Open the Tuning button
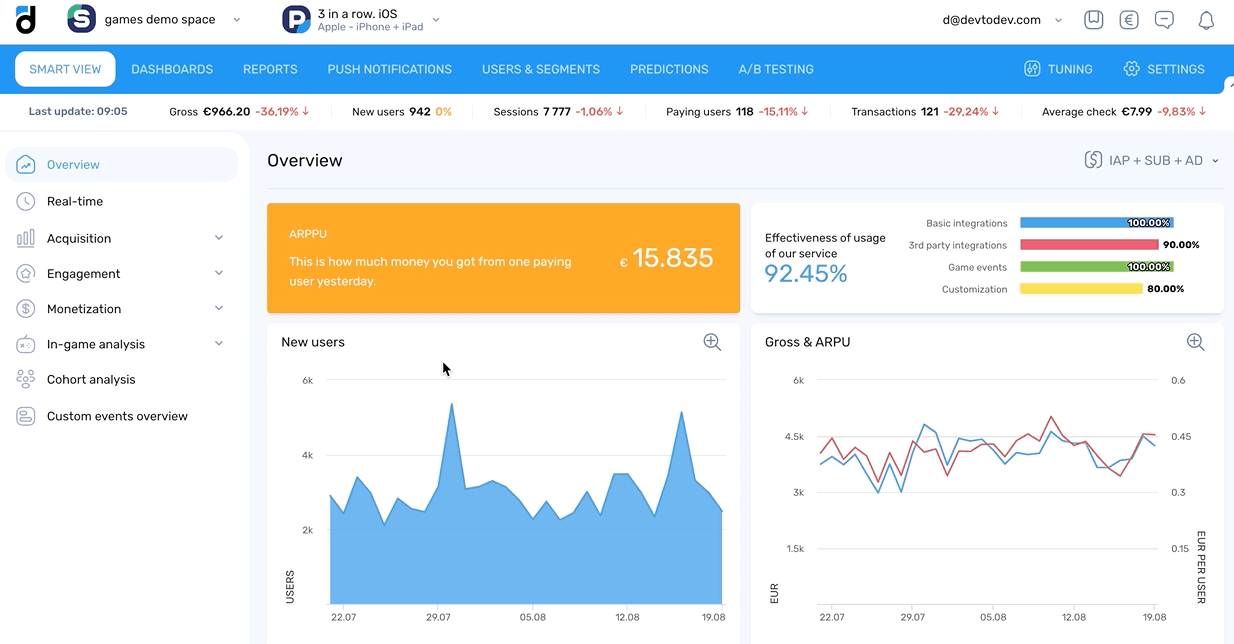The image size is (1234, 644). point(1058,69)
